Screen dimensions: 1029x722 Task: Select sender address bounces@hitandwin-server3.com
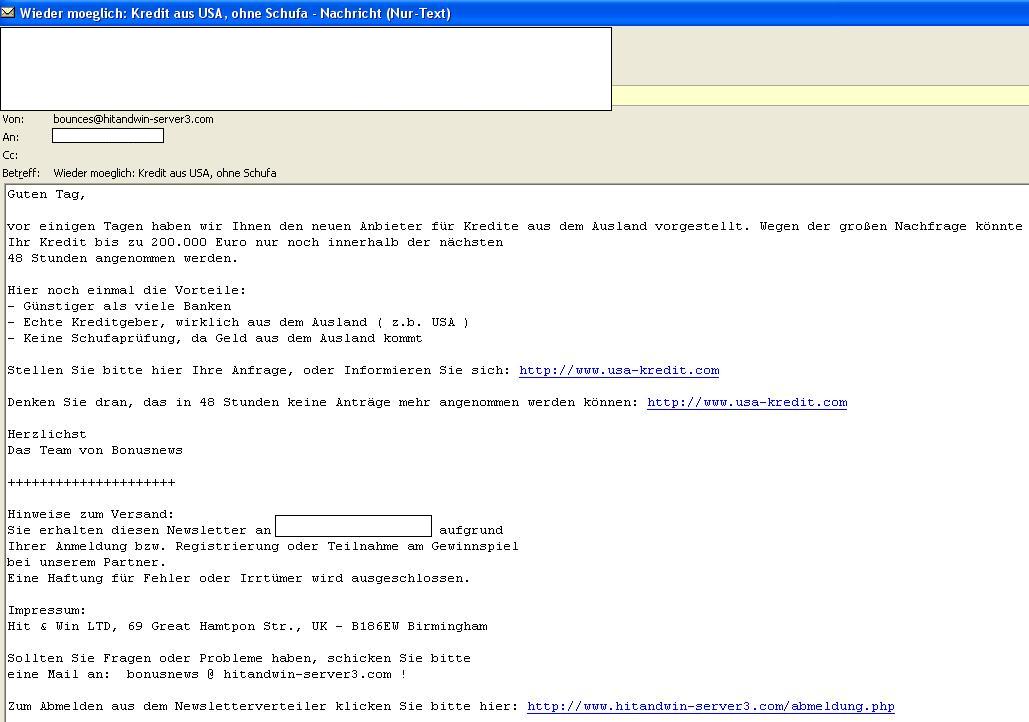point(133,119)
